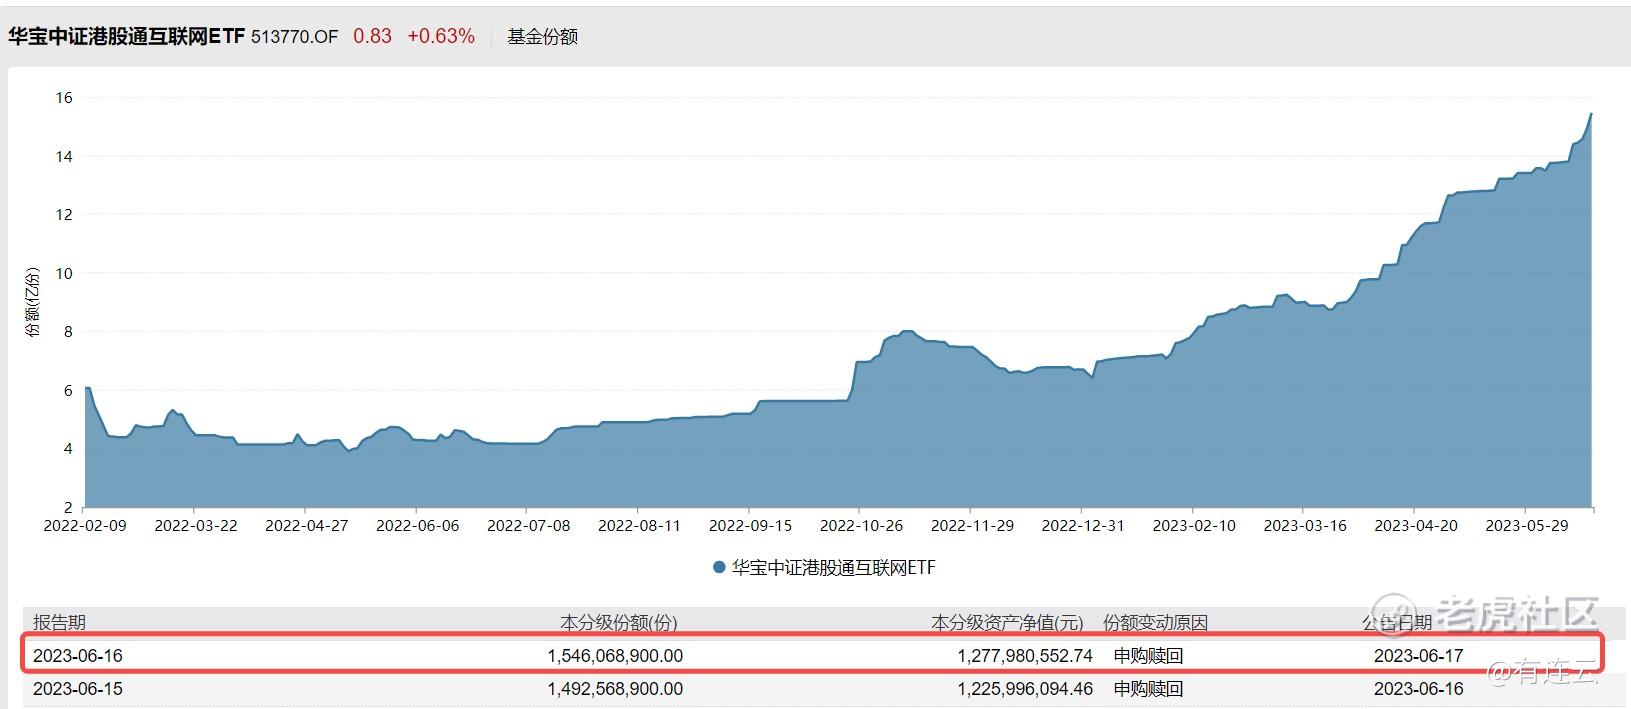This screenshot has height=709, width=1631.
Task: Click the announcement date 2023-06-17
Action: (1419, 656)
